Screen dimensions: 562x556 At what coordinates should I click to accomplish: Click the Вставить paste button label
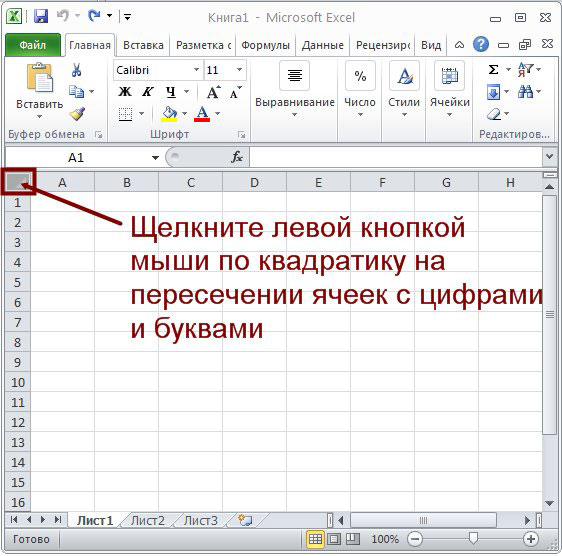click(40, 104)
